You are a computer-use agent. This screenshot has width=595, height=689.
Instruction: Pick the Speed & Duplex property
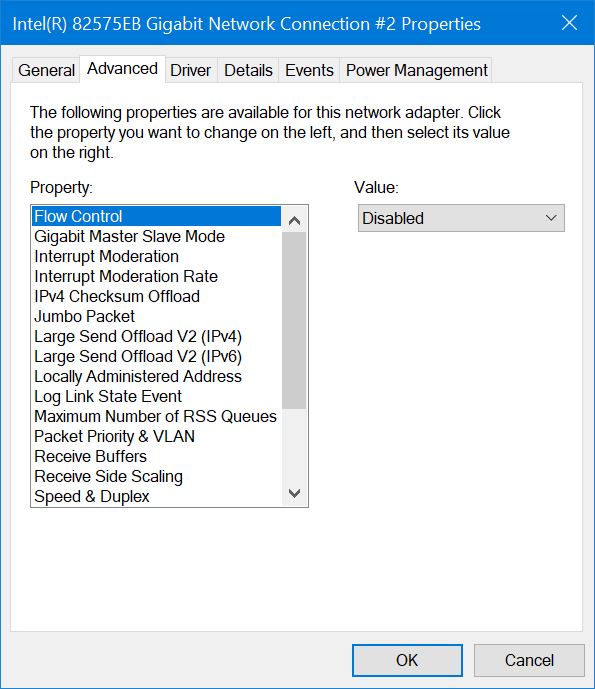(156, 496)
